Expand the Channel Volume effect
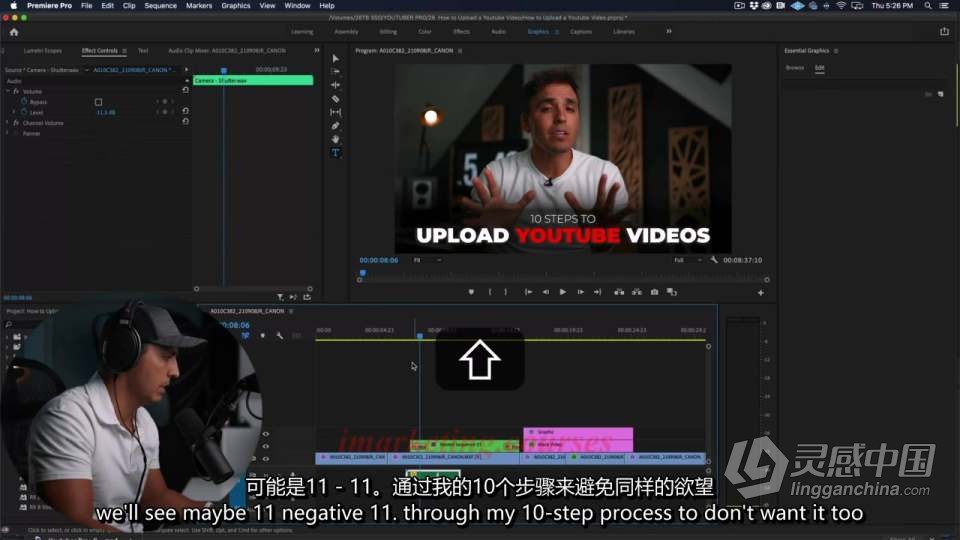Screen dimensions: 960x540 8,122
